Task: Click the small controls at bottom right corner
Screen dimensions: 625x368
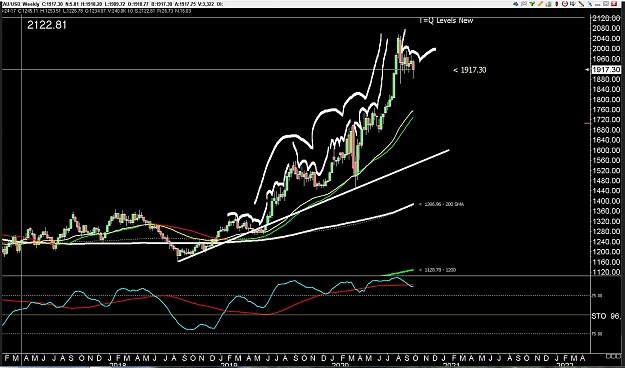Action: coord(613,356)
